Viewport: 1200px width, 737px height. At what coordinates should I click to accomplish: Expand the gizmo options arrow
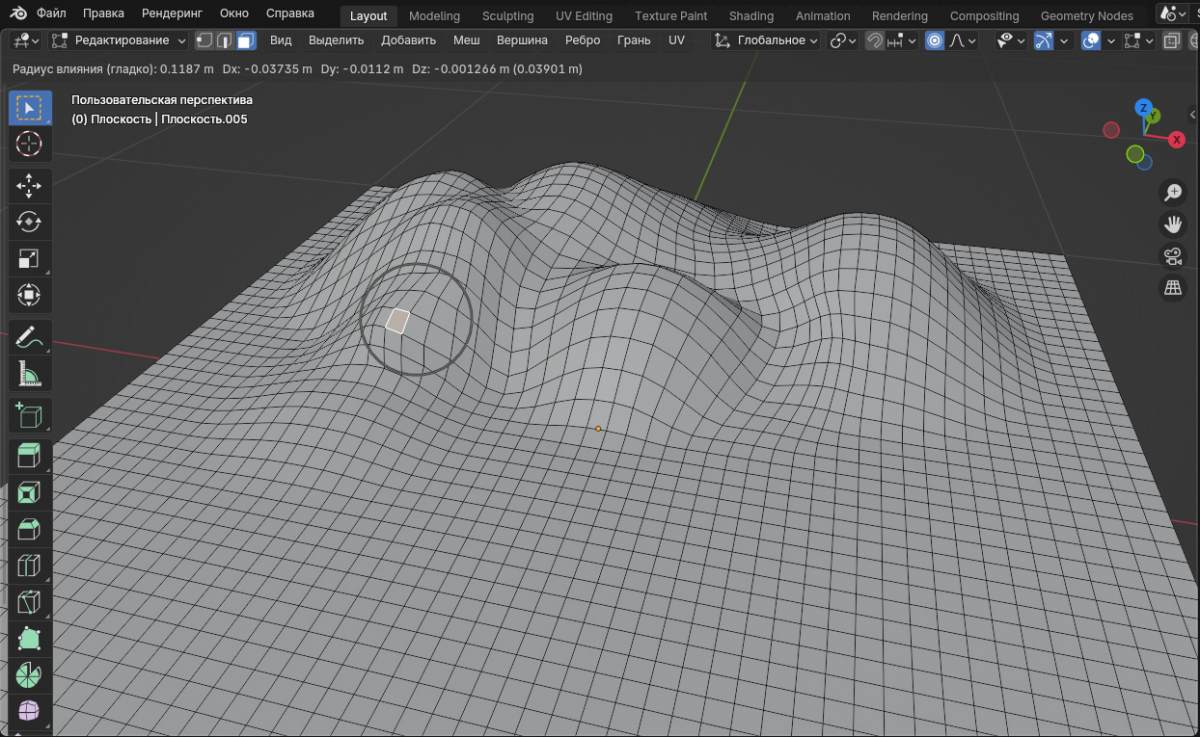1063,40
